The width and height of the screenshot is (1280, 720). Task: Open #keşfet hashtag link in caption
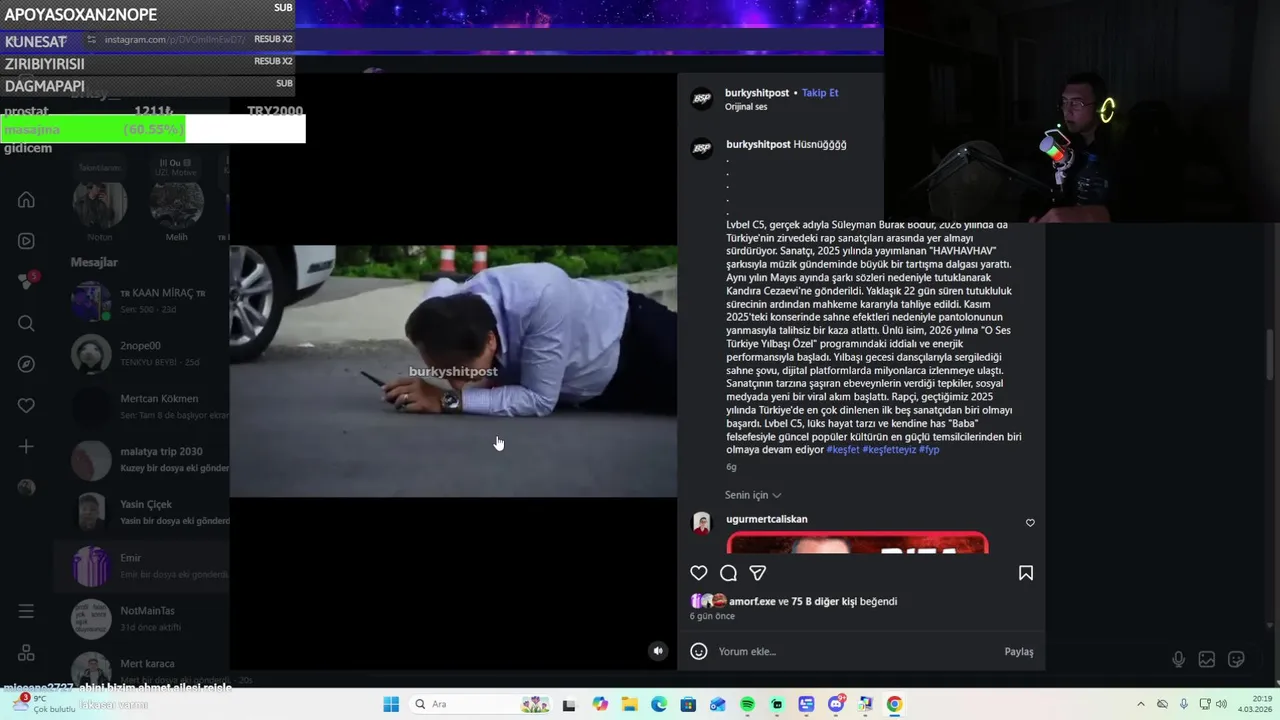pos(842,450)
